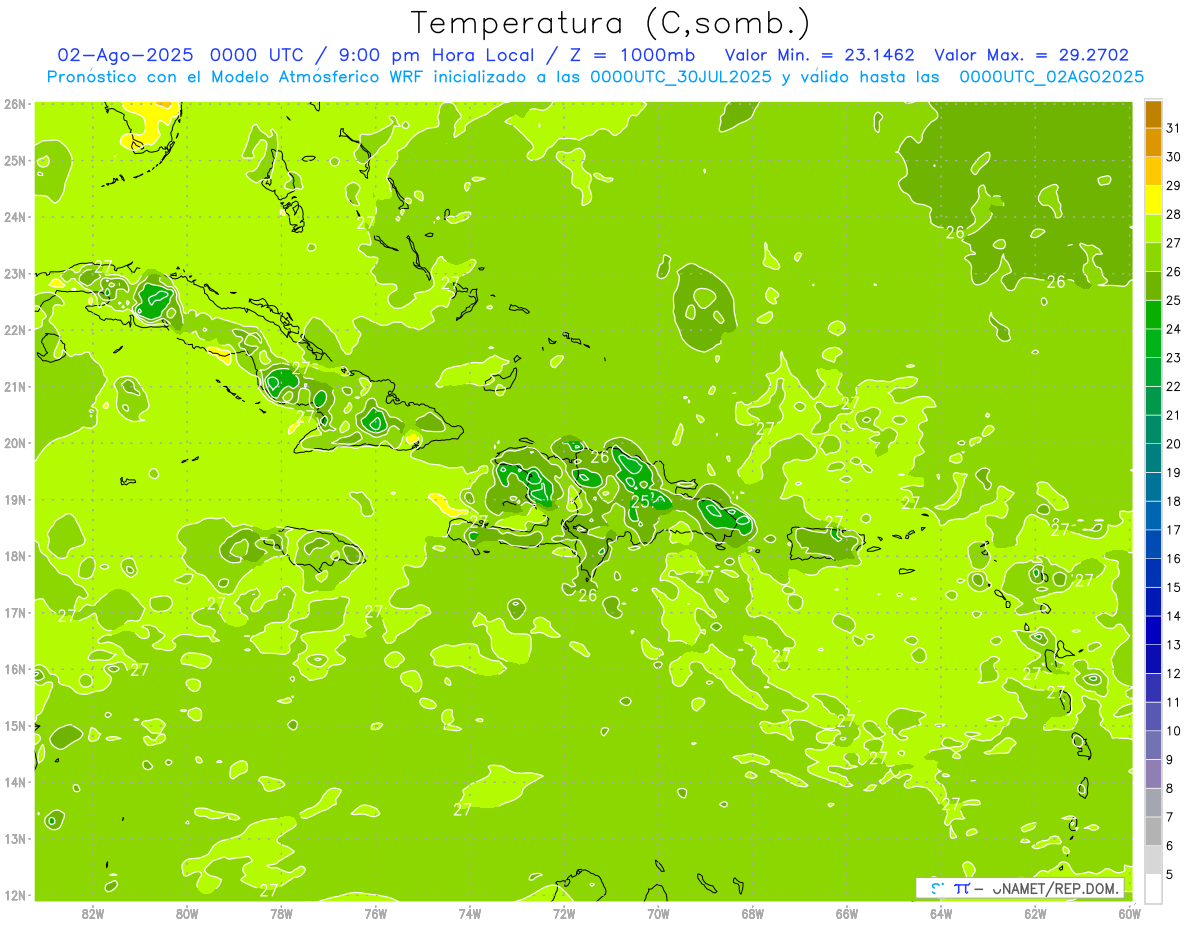1200x927 pixels.
Task: Click the 20N latitude axis label
Action: (x=14, y=443)
